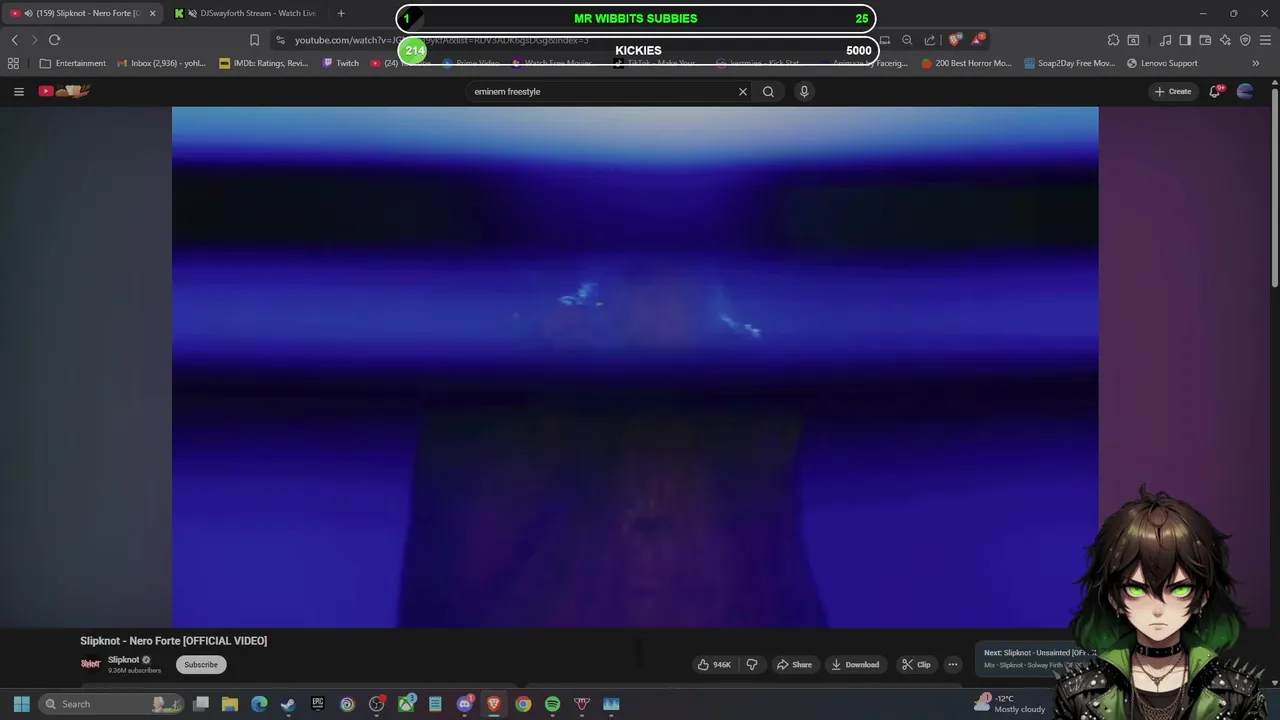Go to YouTube home via the logo
This screenshot has width=1280, height=720.
(x=65, y=91)
